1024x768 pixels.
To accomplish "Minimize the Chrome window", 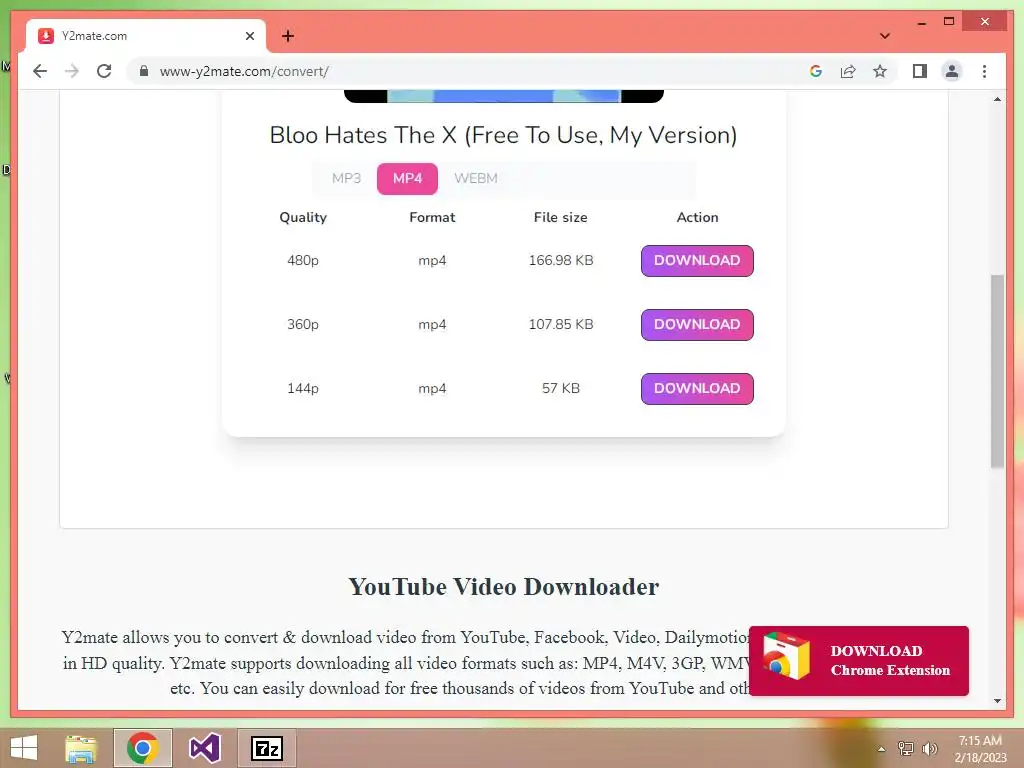I will 921,22.
